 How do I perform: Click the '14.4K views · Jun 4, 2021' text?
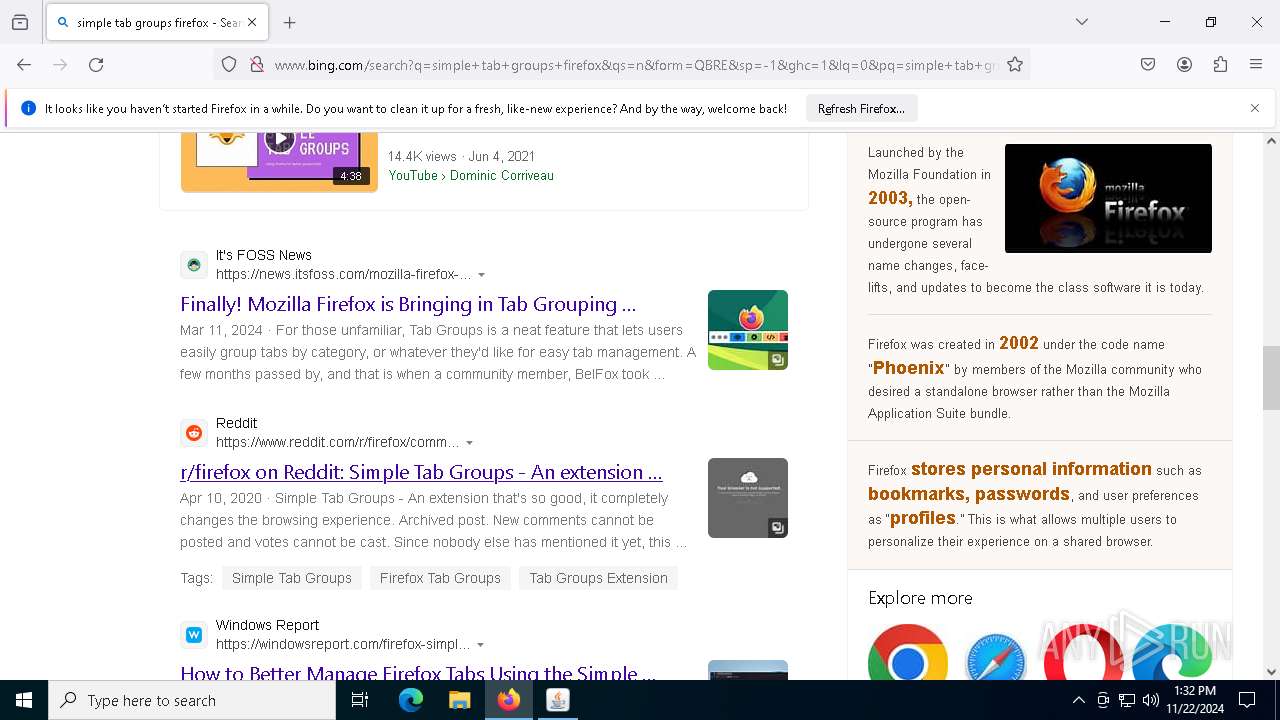[x=461, y=156]
